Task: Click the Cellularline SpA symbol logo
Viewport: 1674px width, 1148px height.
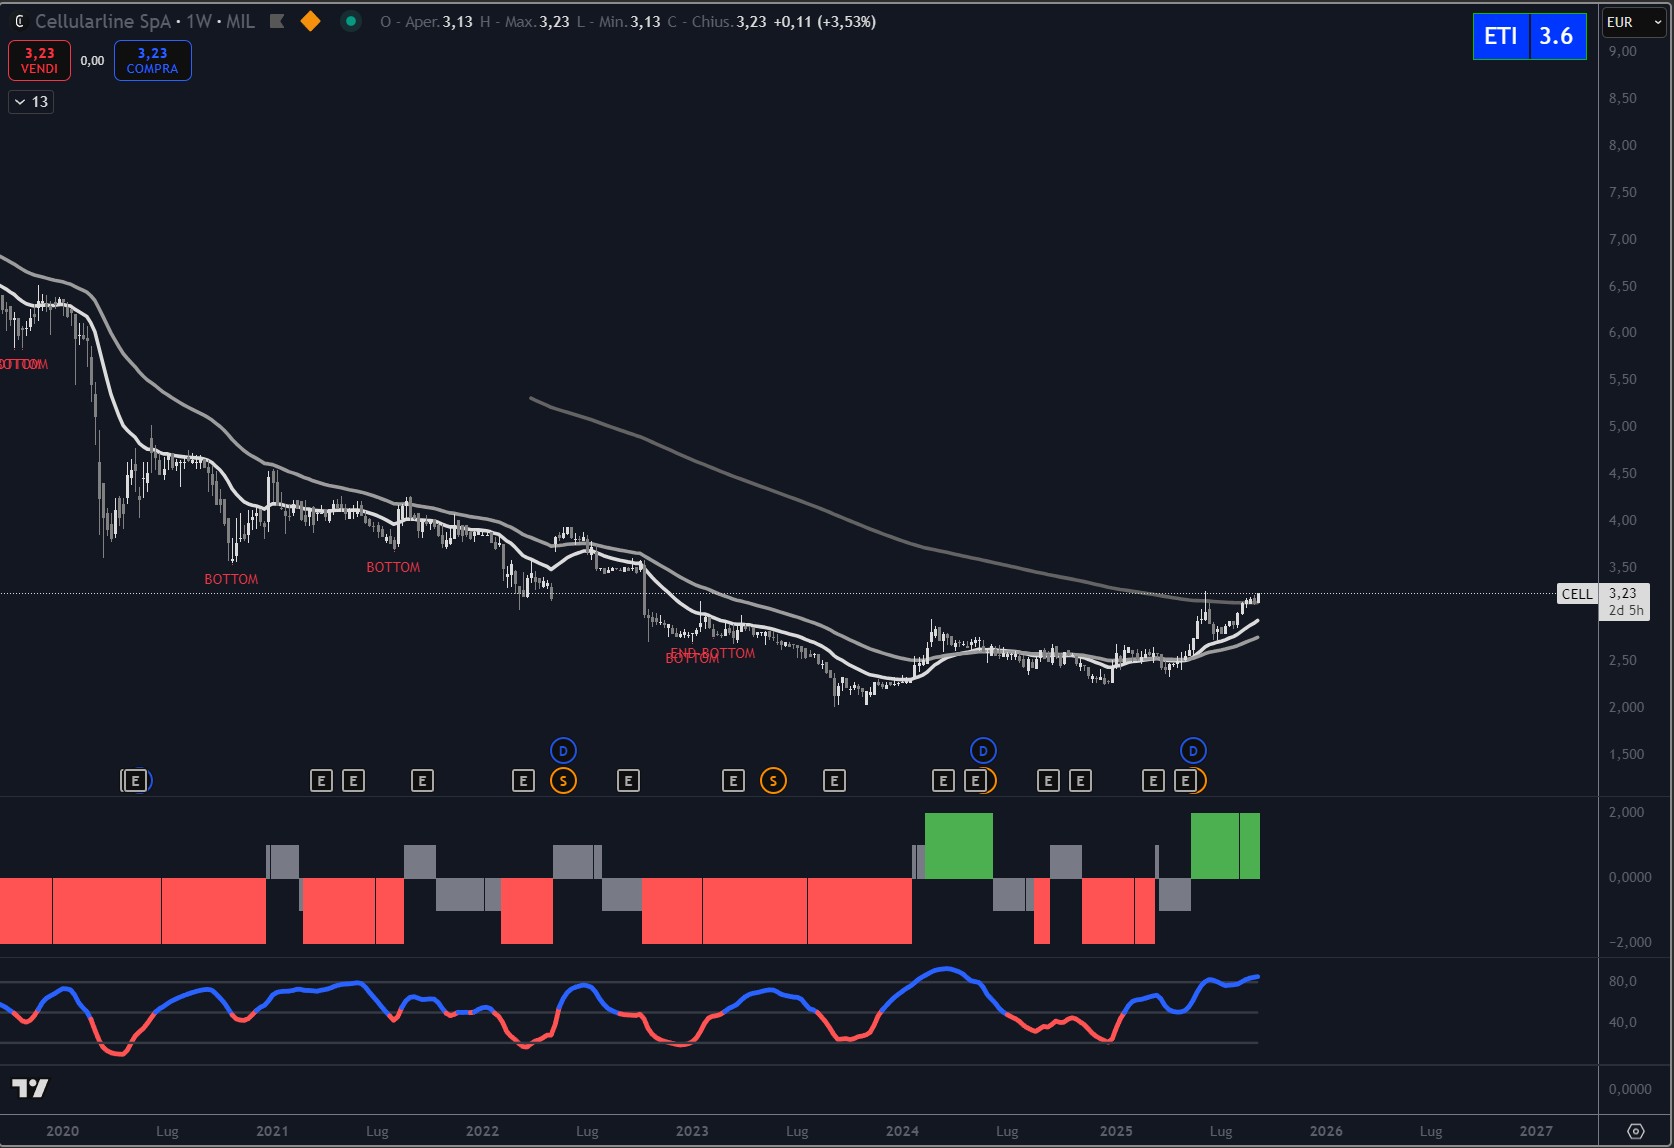Action: 19,21
